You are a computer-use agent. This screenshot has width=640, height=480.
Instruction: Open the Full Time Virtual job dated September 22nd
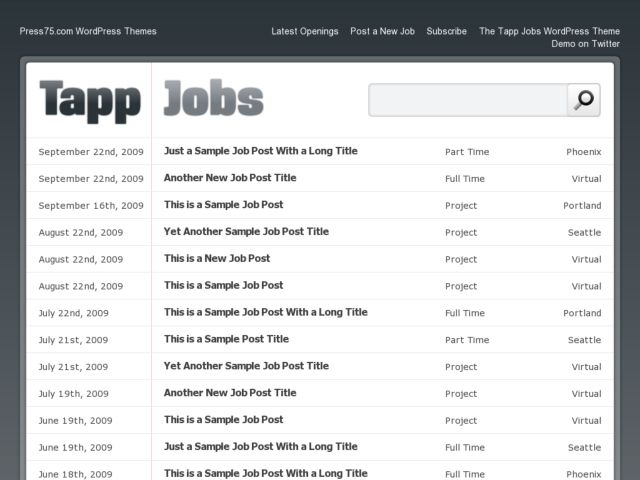[230, 178]
